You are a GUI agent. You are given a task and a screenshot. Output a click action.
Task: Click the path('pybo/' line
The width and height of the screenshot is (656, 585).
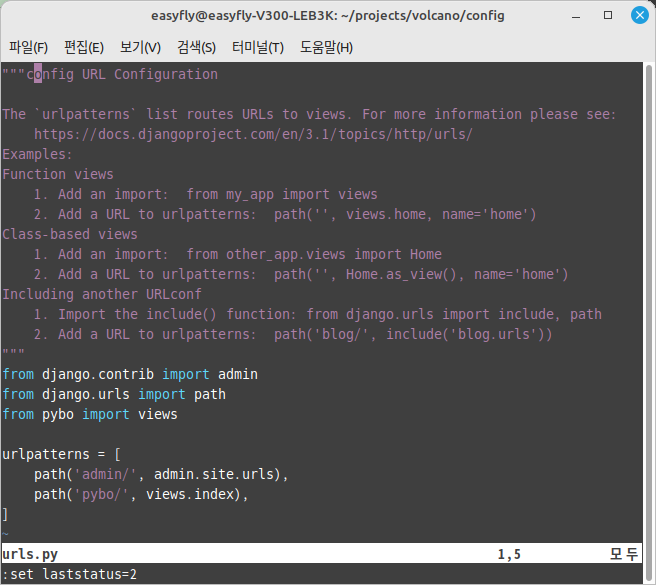(x=141, y=494)
